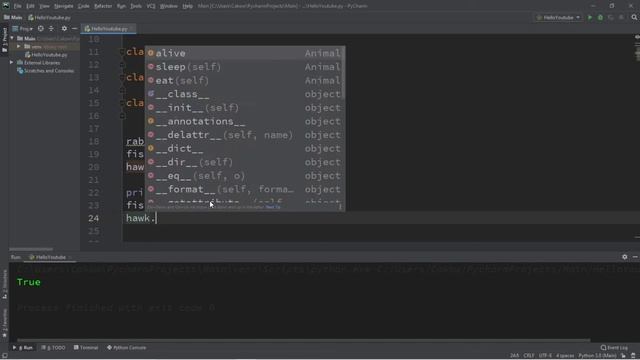Open the Run menu
640x360 pixels.
pyautogui.click(x=121, y=6)
